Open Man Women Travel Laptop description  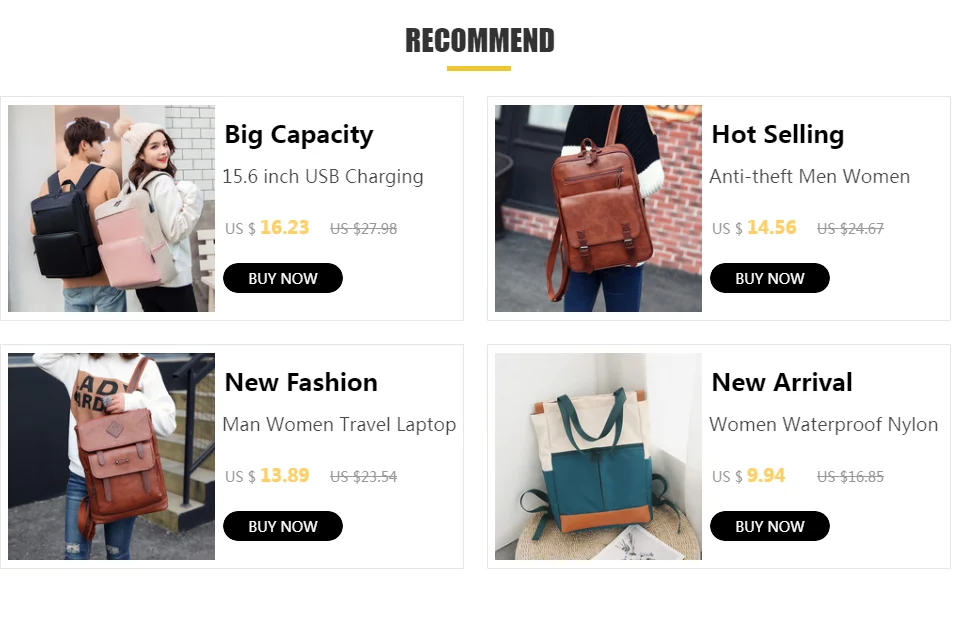click(x=339, y=425)
